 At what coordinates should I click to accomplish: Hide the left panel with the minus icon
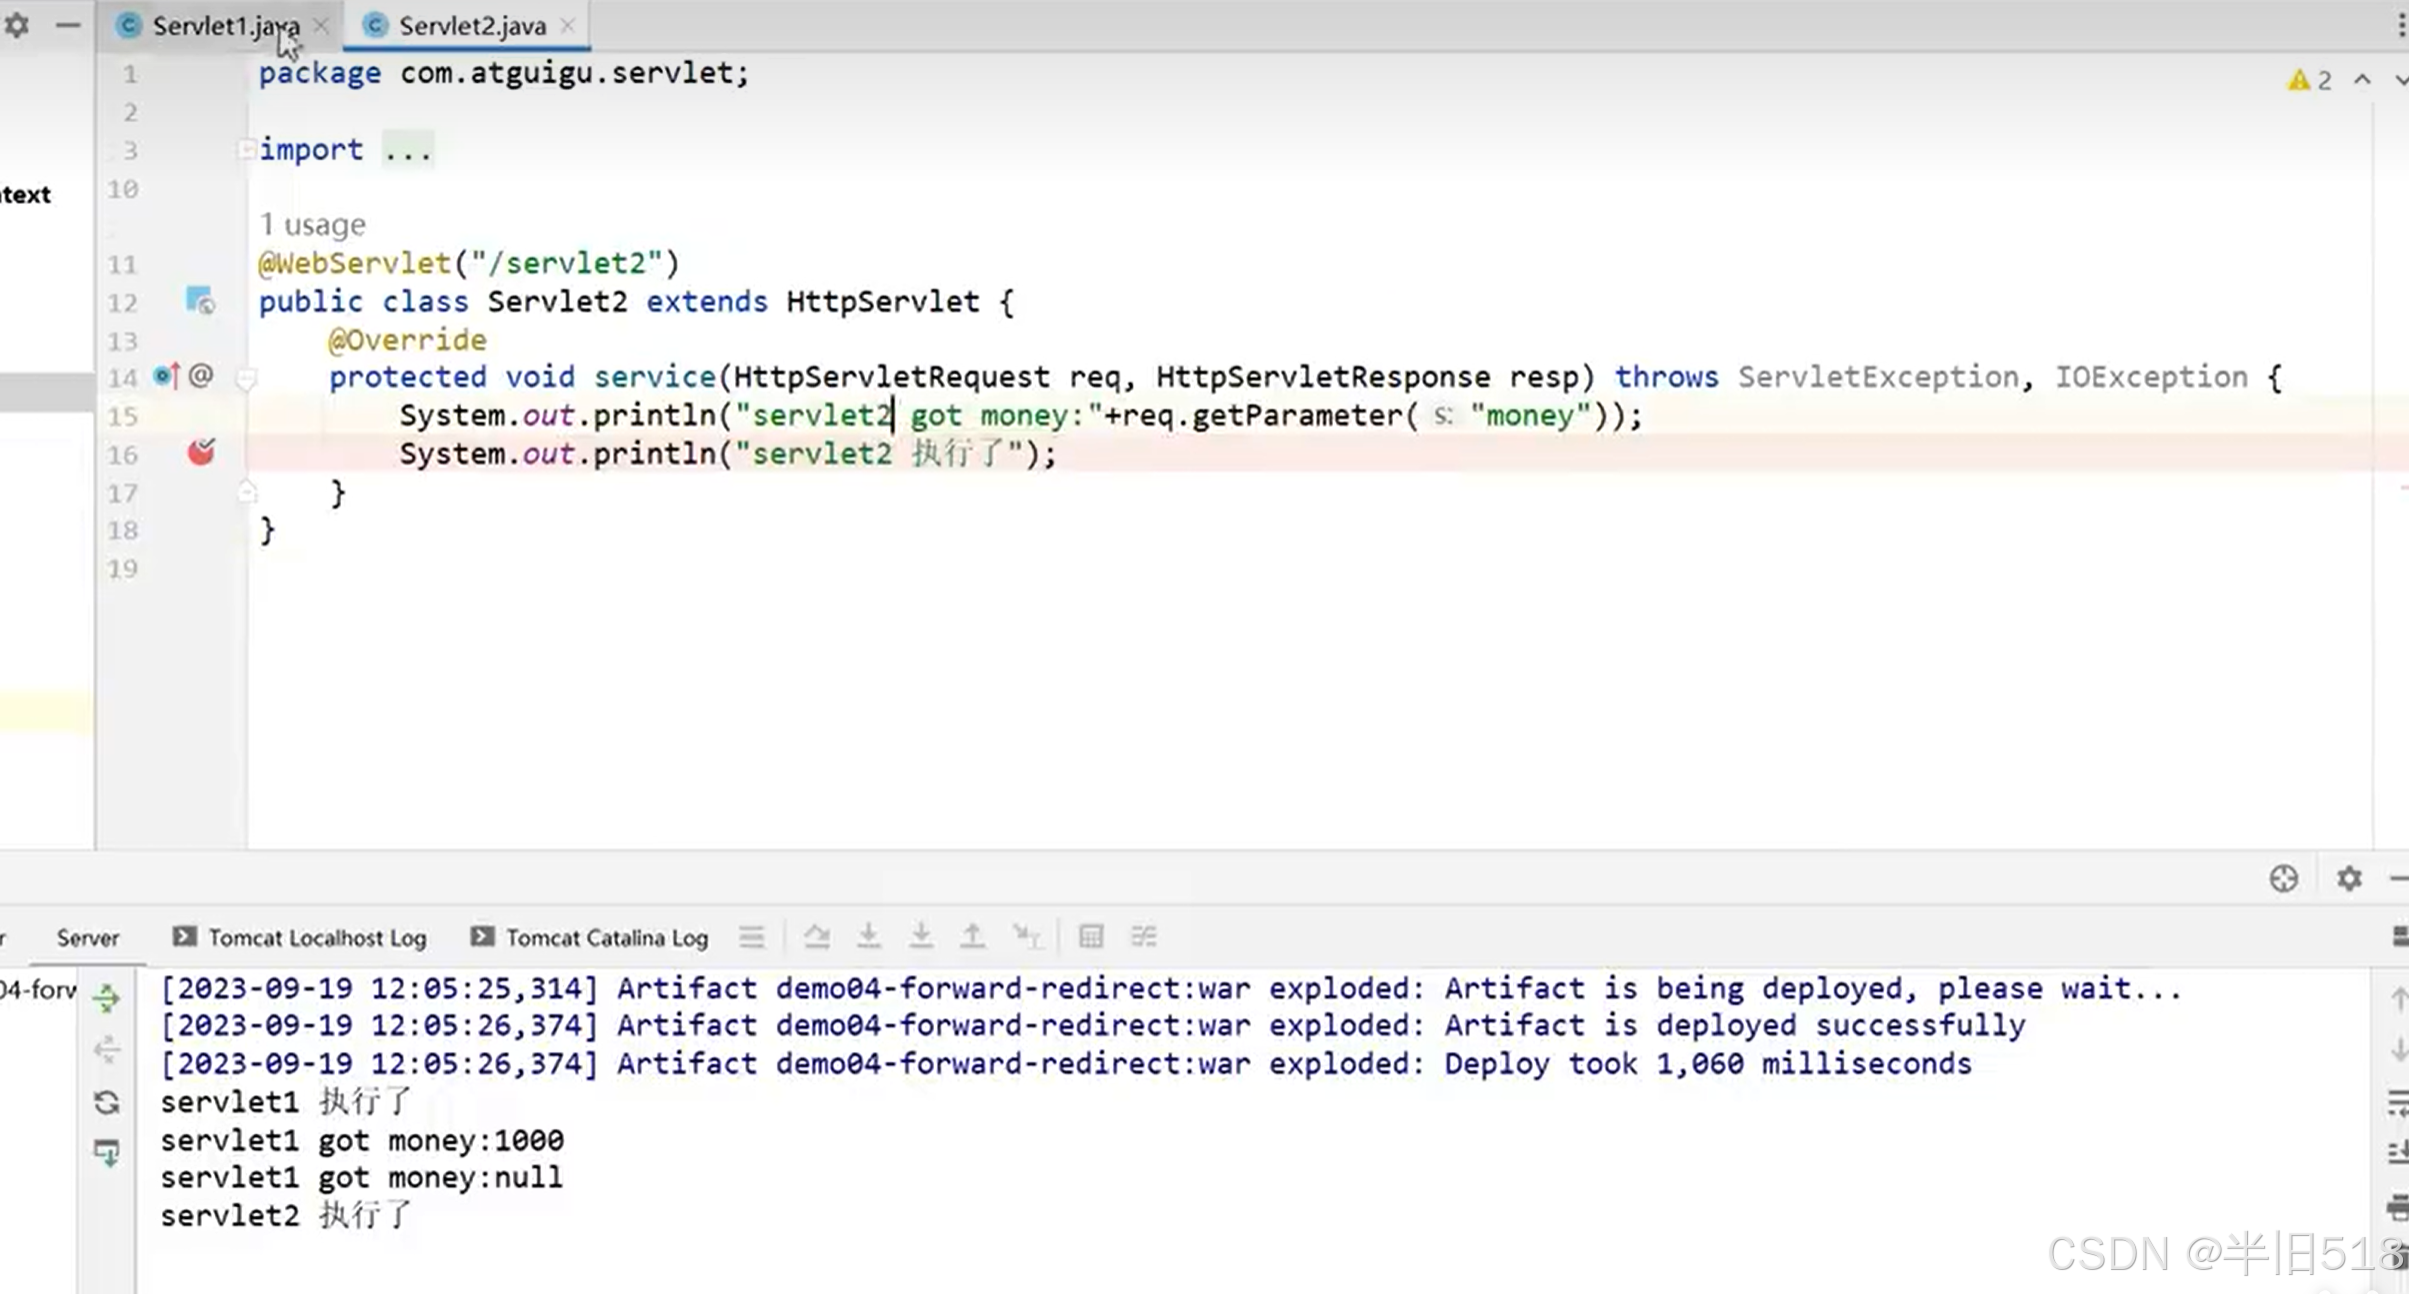point(67,25)
